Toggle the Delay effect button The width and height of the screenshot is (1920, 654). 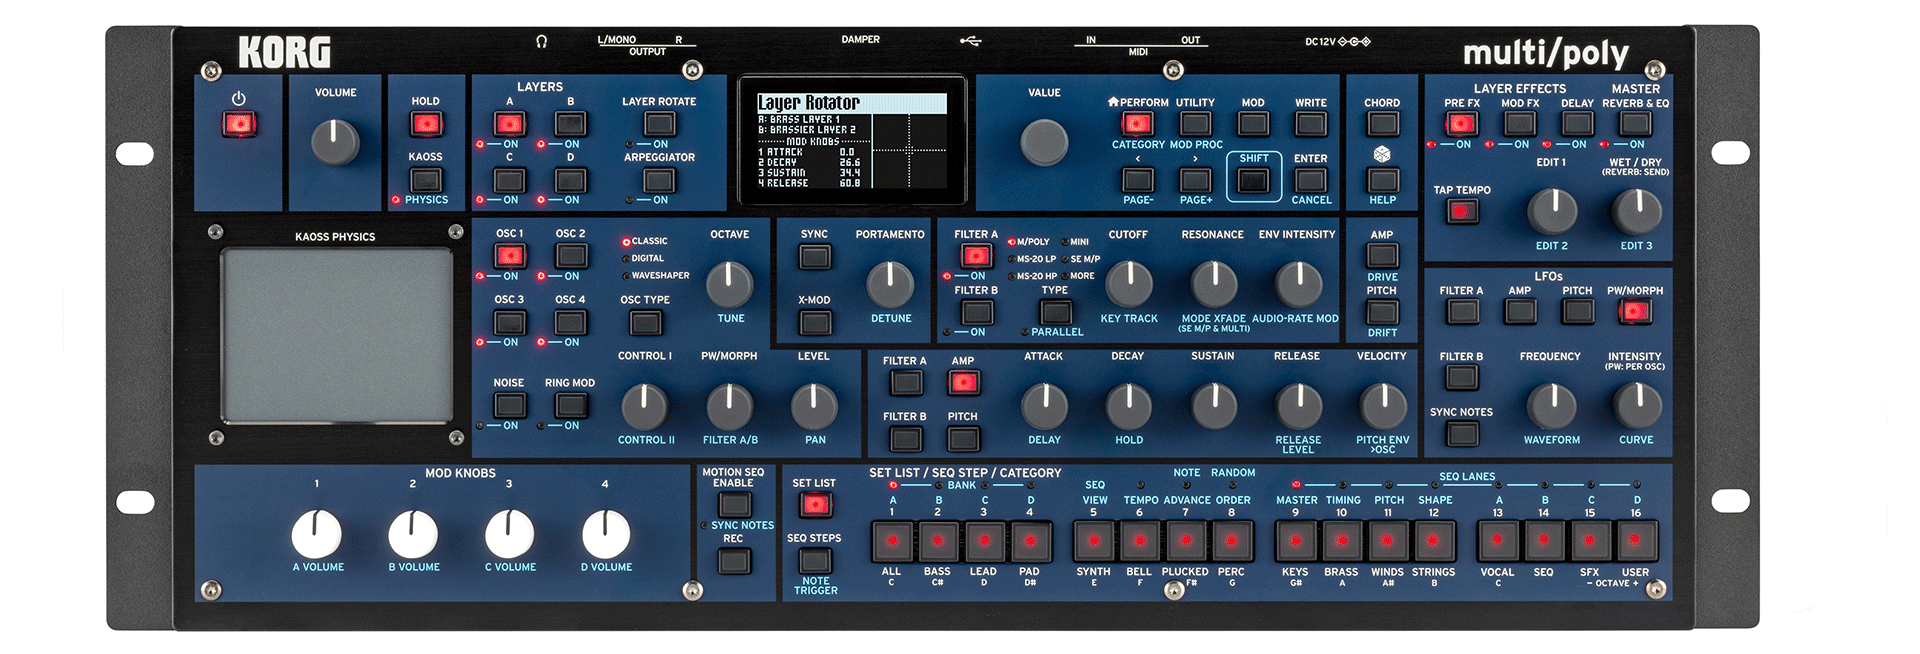(1577, 124)
